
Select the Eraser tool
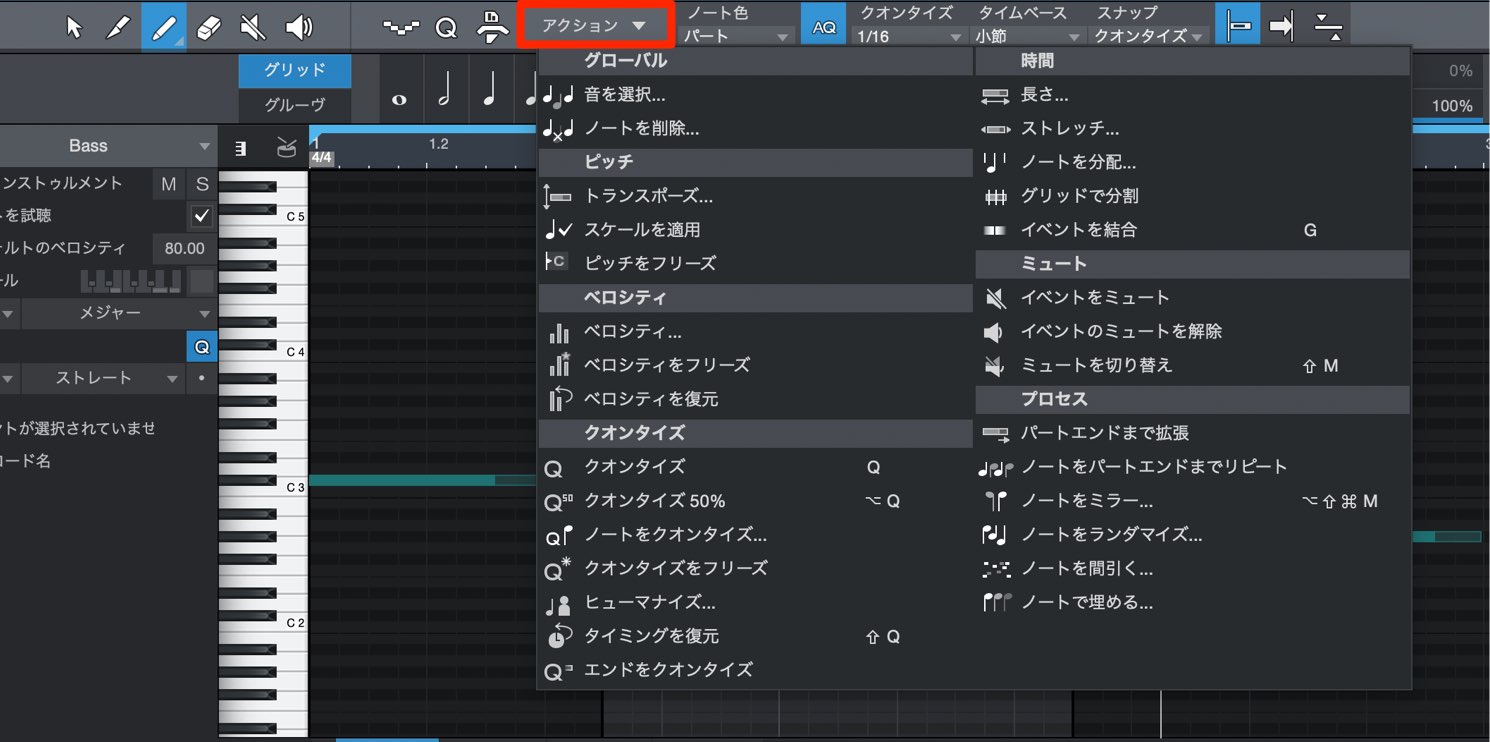208,27
